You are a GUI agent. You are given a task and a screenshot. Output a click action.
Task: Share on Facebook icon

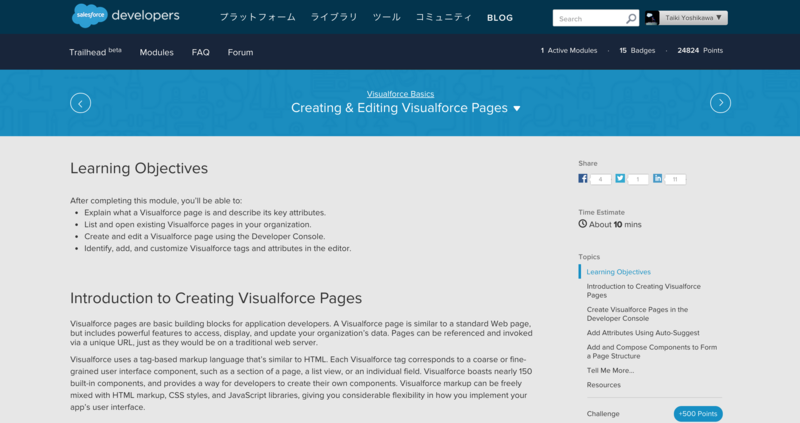583,178
